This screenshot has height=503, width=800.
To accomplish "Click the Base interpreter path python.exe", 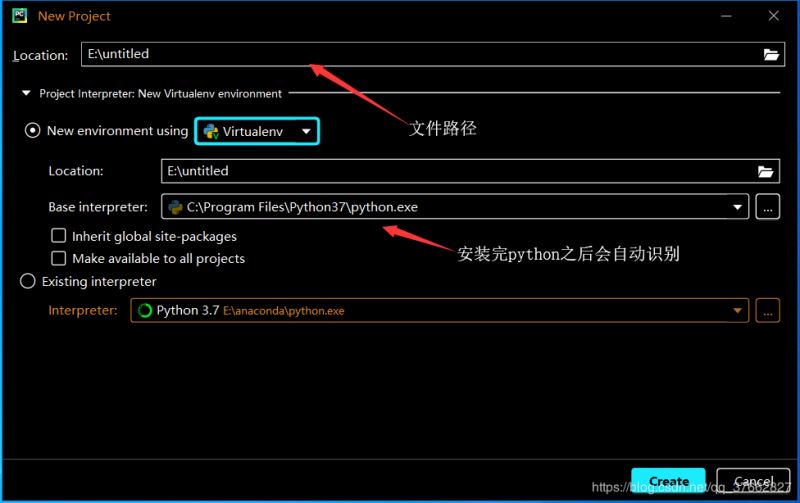I will pyautogui.click(x=302, y=207).
